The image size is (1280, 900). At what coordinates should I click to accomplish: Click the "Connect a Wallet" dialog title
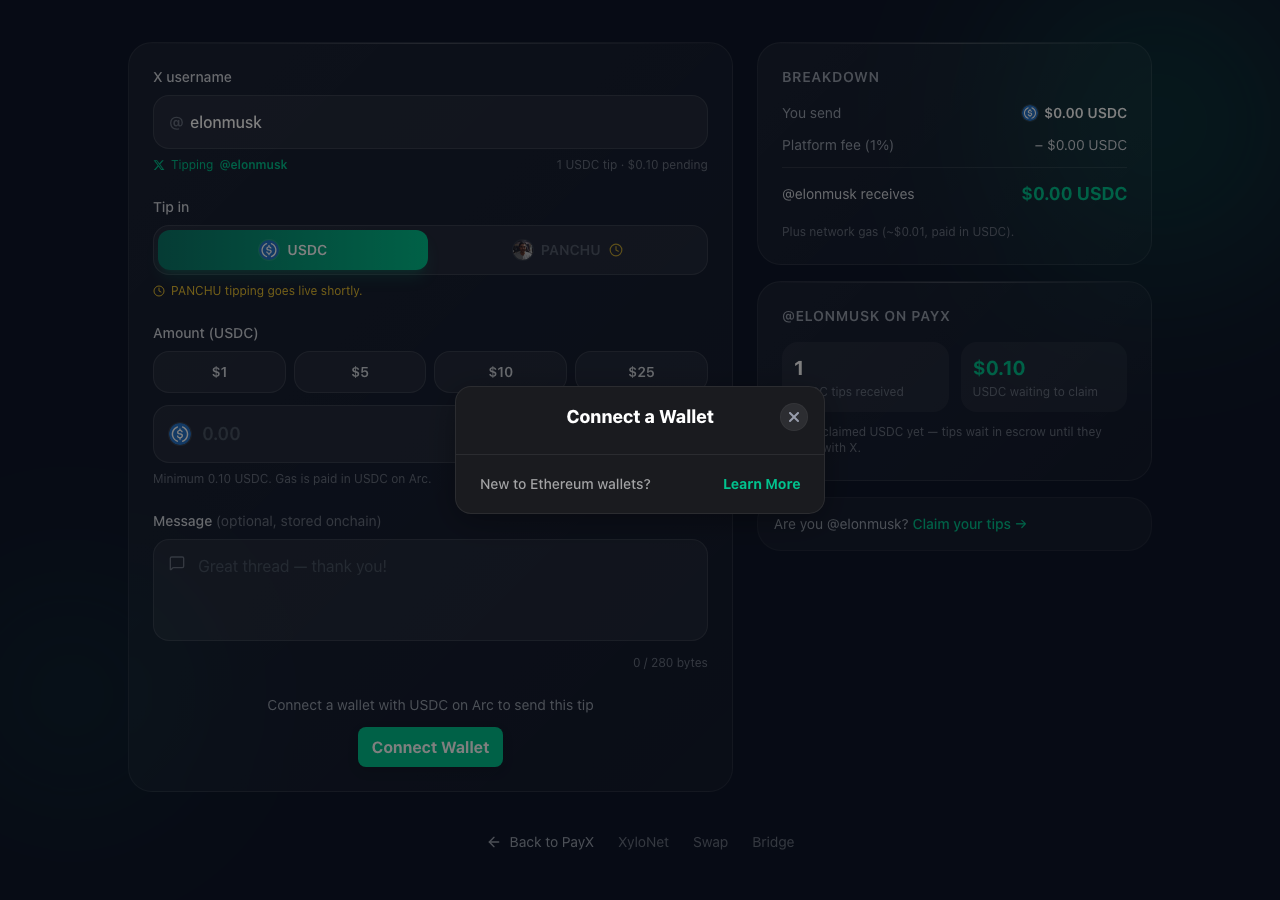pos(640,417)
